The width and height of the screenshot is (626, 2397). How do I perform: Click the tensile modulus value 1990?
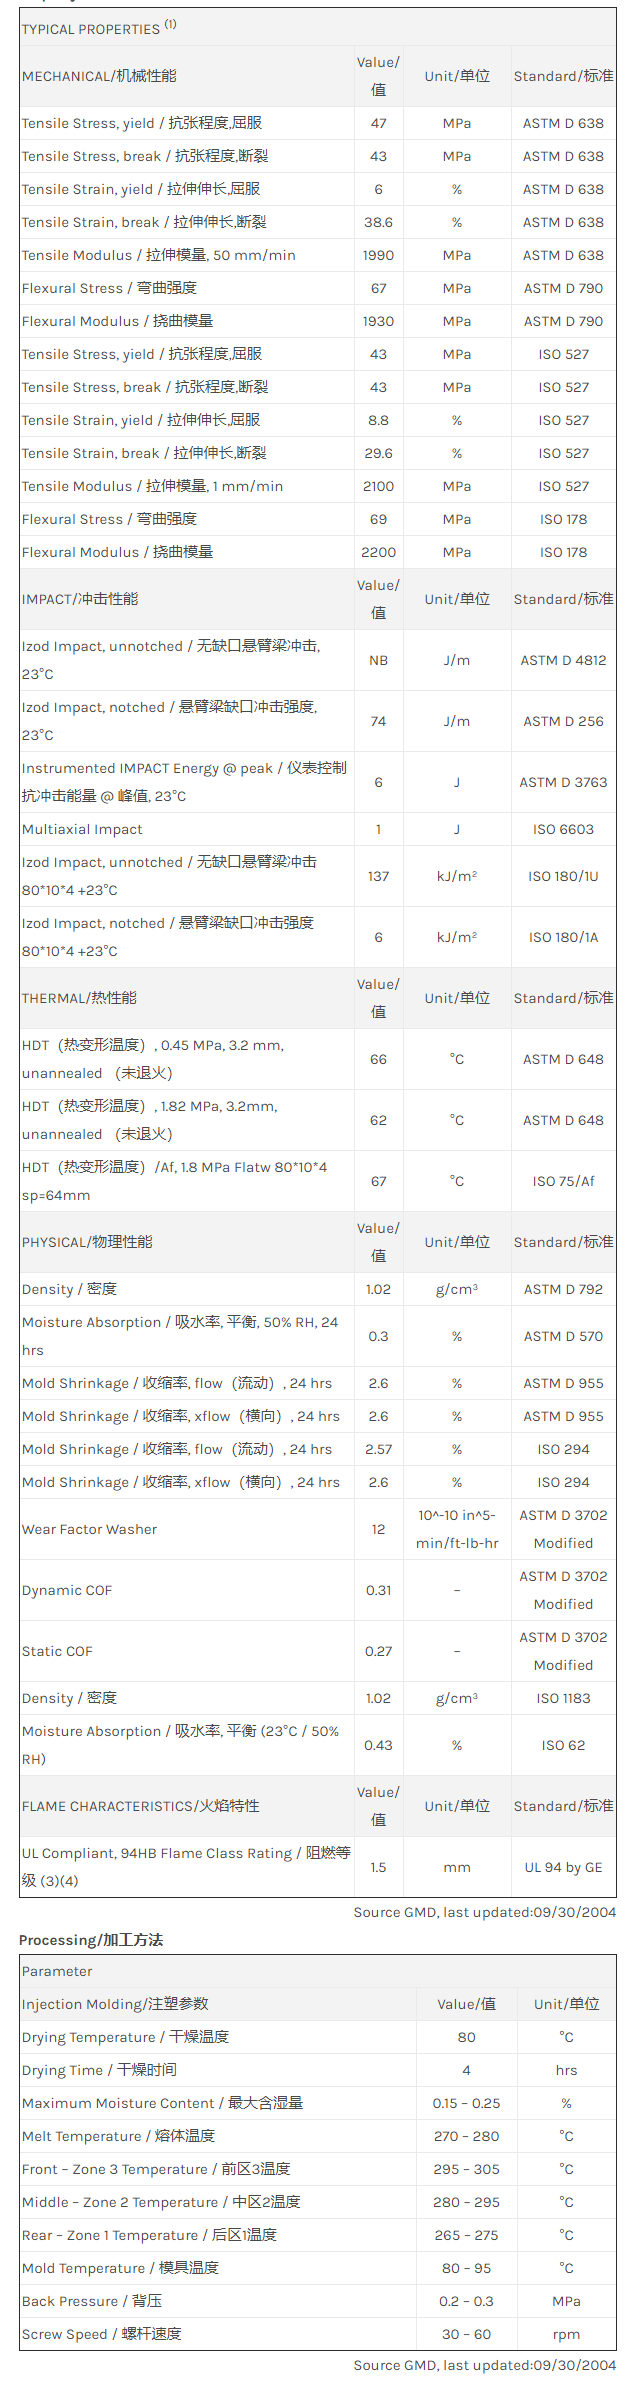coord(378,255)
